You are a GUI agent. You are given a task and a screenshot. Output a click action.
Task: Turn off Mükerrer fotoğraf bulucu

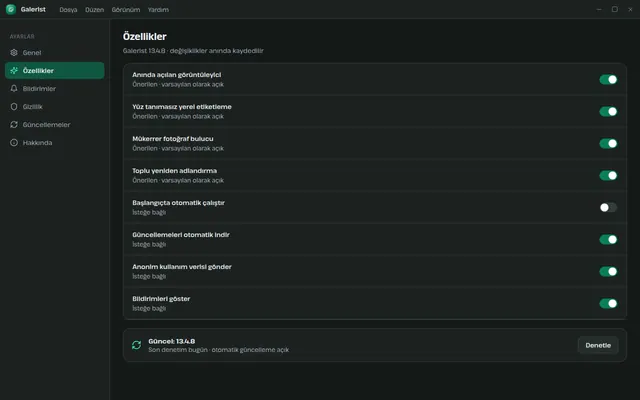click(608, 144)
